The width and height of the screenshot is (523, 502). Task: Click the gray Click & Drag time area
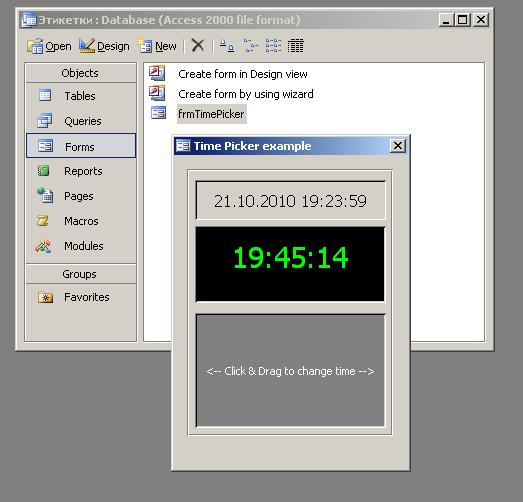pyautogui.click(x=290, y=371)
